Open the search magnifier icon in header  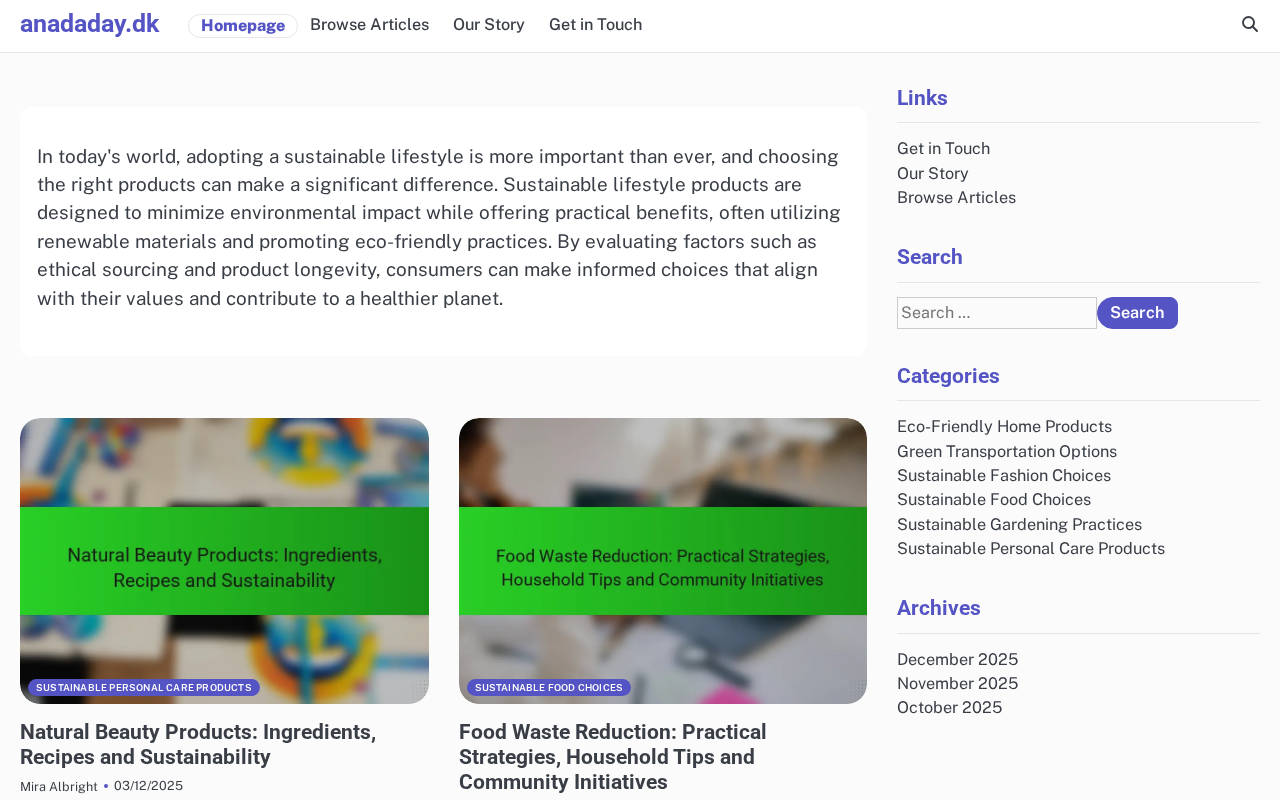[x=1249, y=24]
